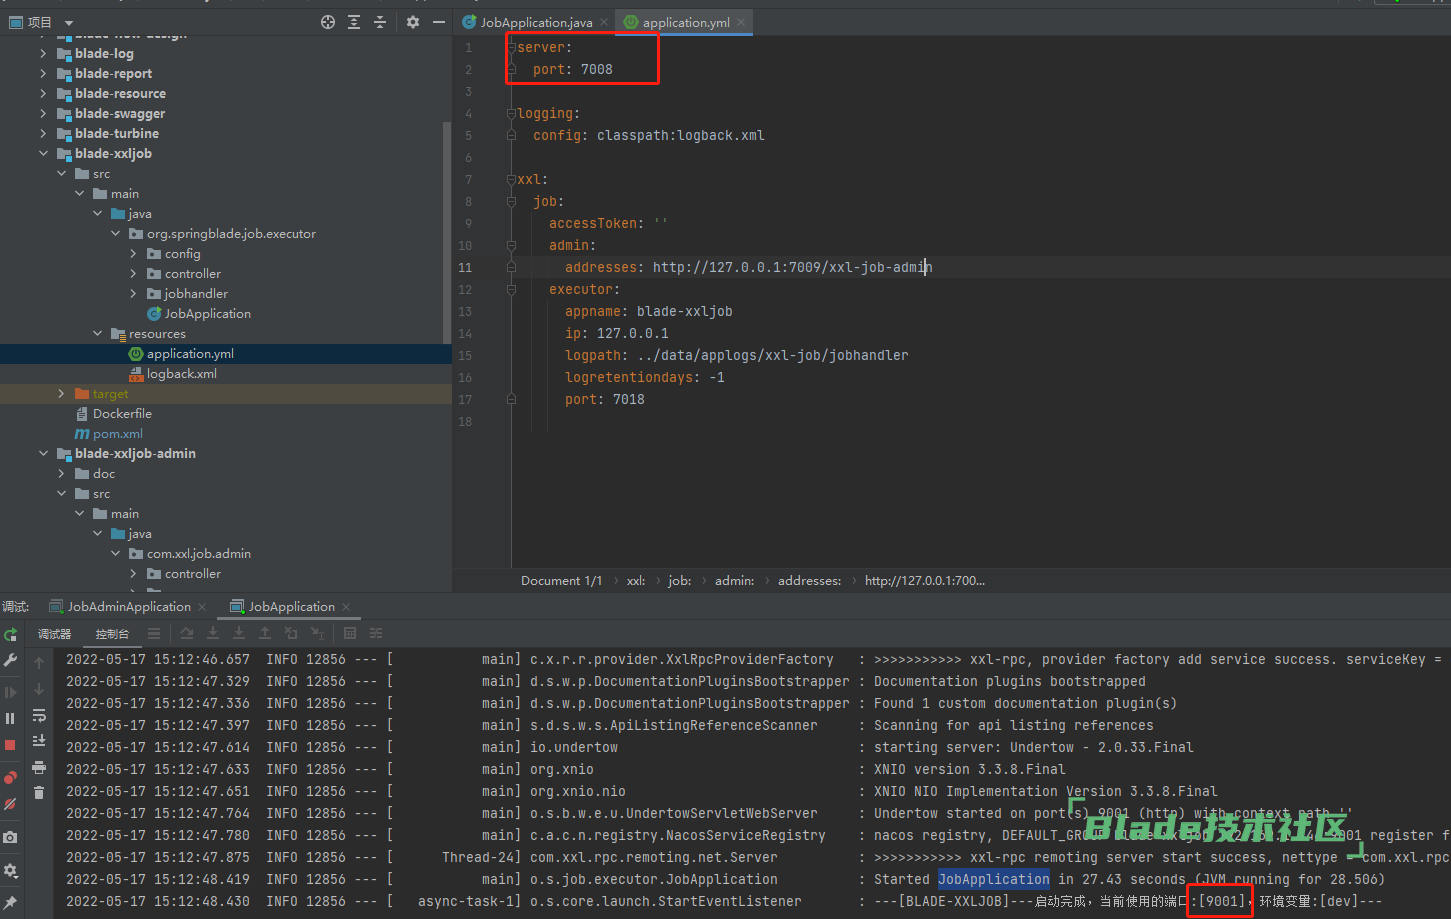The width and height of the screenshot is (1451, 919).
Task: Click the xxl: breadcrumb
Action: 636,580
